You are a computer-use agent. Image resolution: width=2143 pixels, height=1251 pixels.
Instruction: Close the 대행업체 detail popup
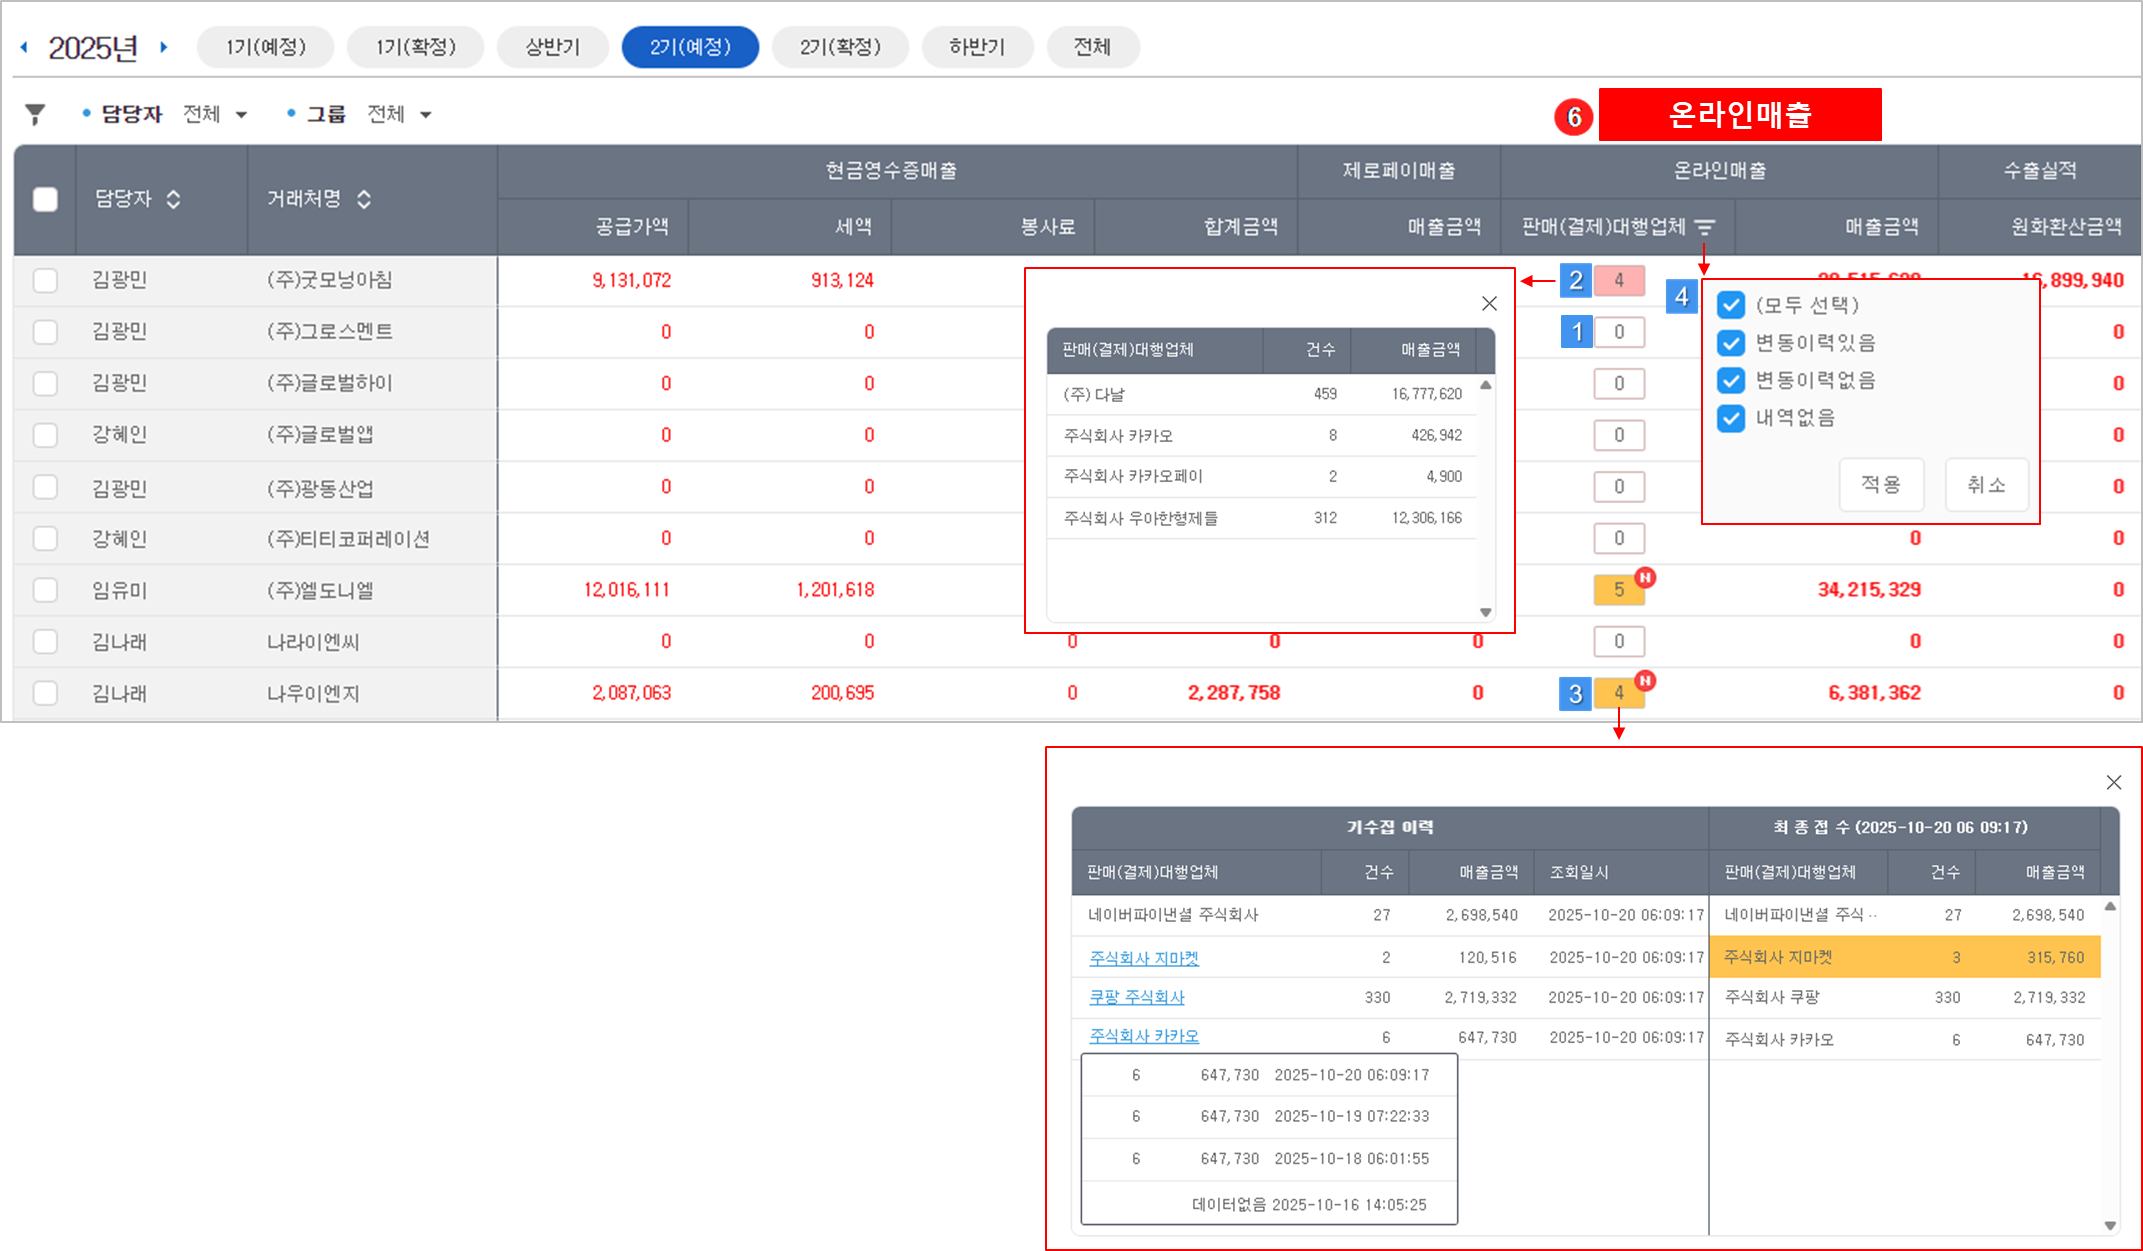click(x=1489, y=303)
